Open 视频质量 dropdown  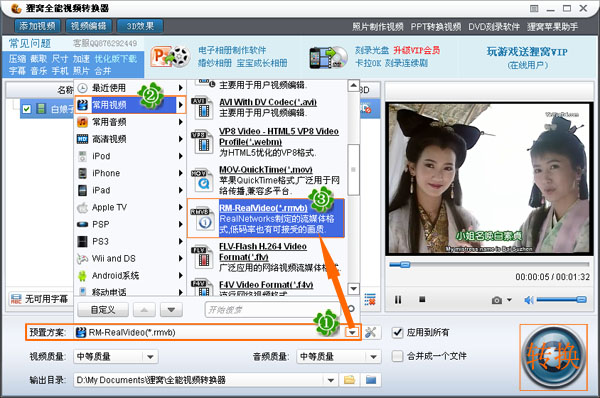116,357
